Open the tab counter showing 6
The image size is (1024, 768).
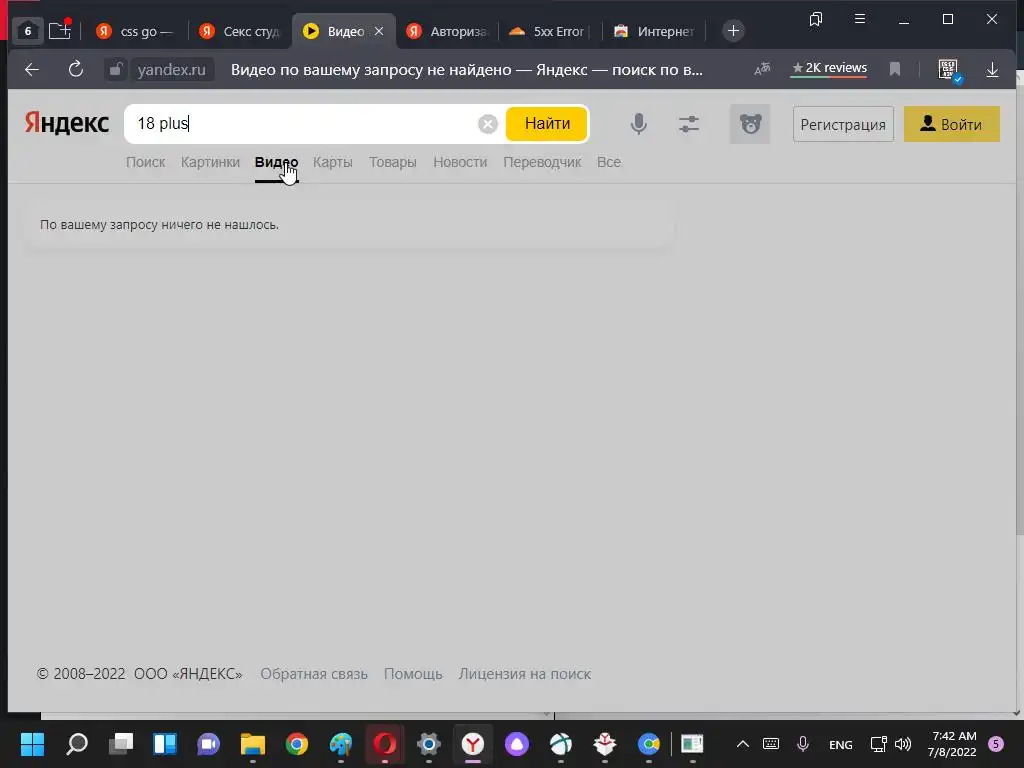27,31
